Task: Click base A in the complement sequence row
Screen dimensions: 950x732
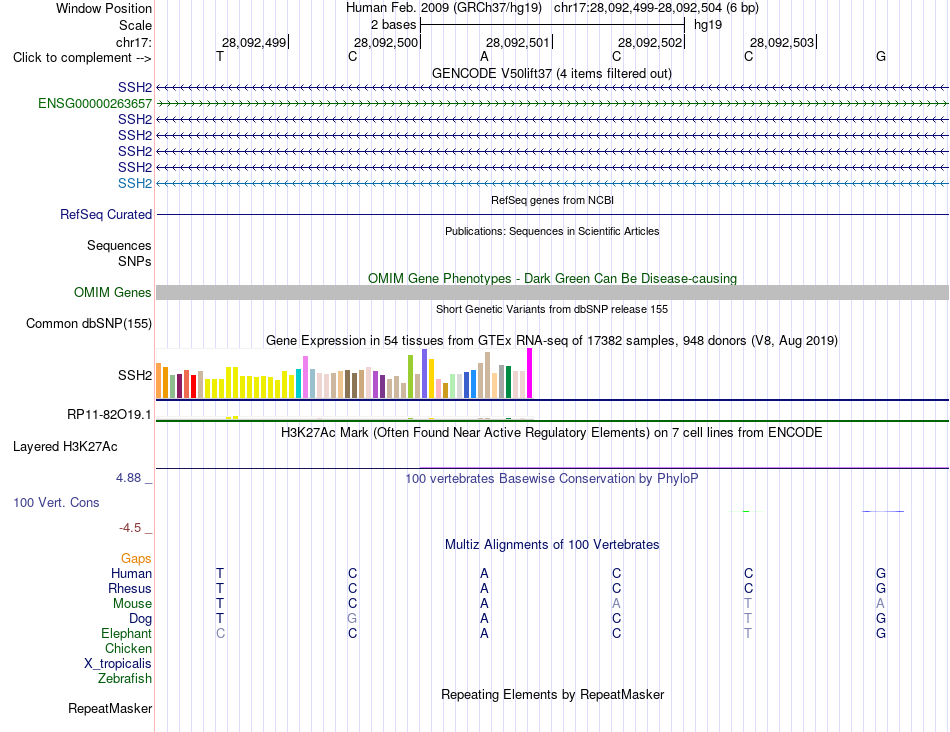Action: tap(484, 56)
